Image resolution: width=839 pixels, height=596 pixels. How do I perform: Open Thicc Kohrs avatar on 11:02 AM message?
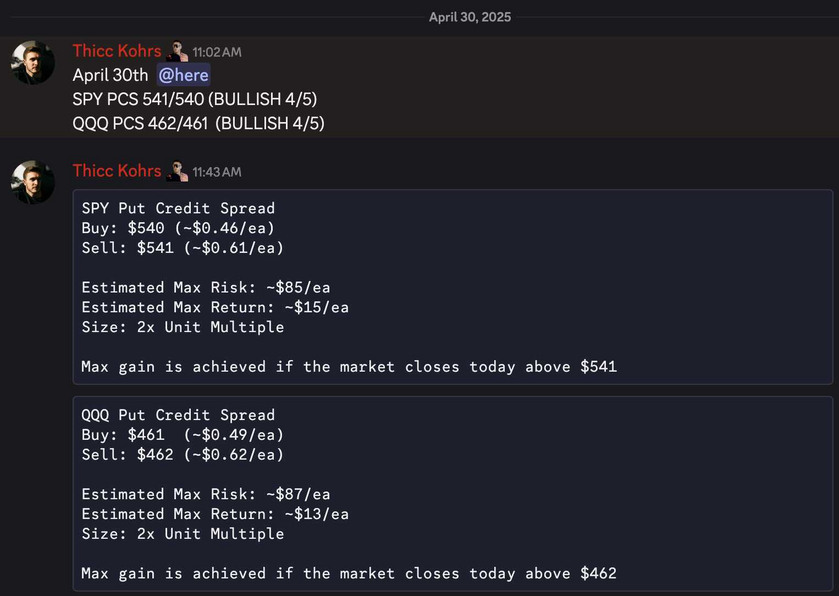click(33, 63)
